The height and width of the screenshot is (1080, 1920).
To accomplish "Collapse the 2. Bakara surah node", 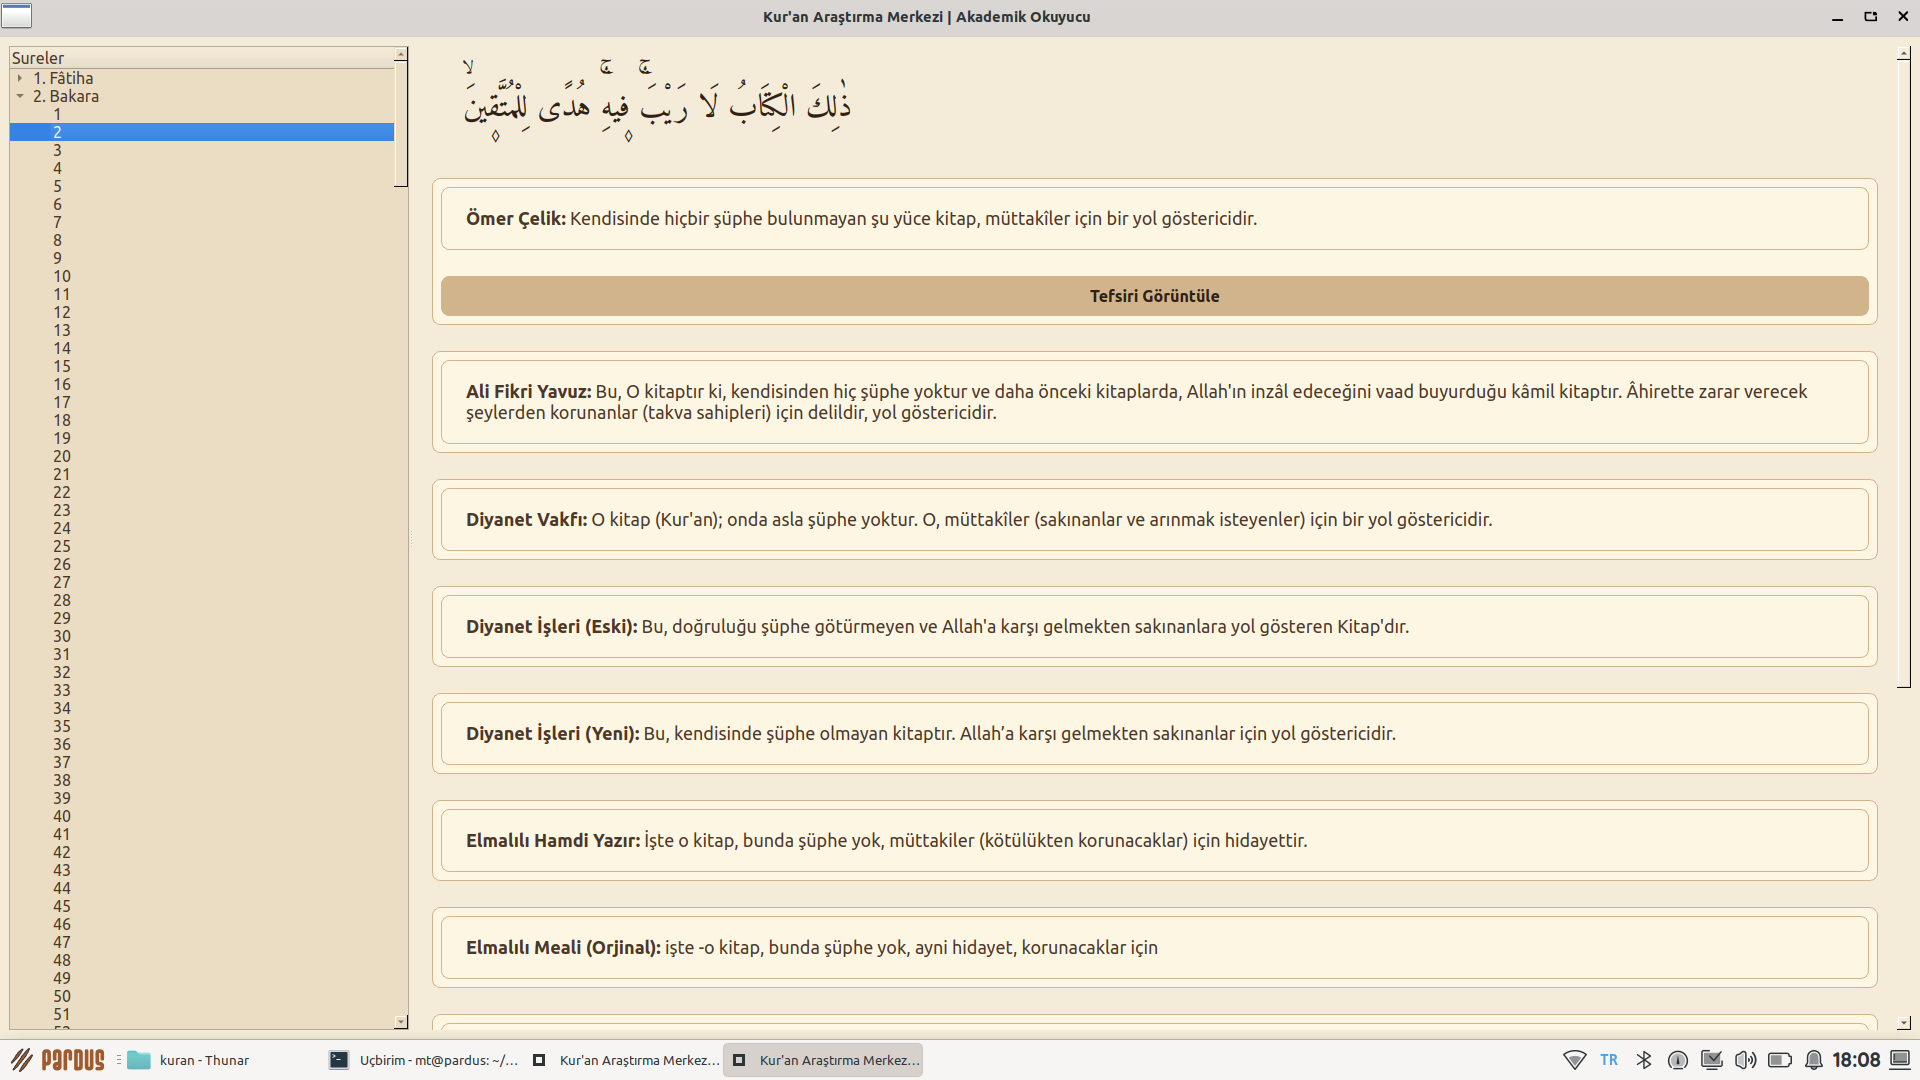I will pos(20,96).
